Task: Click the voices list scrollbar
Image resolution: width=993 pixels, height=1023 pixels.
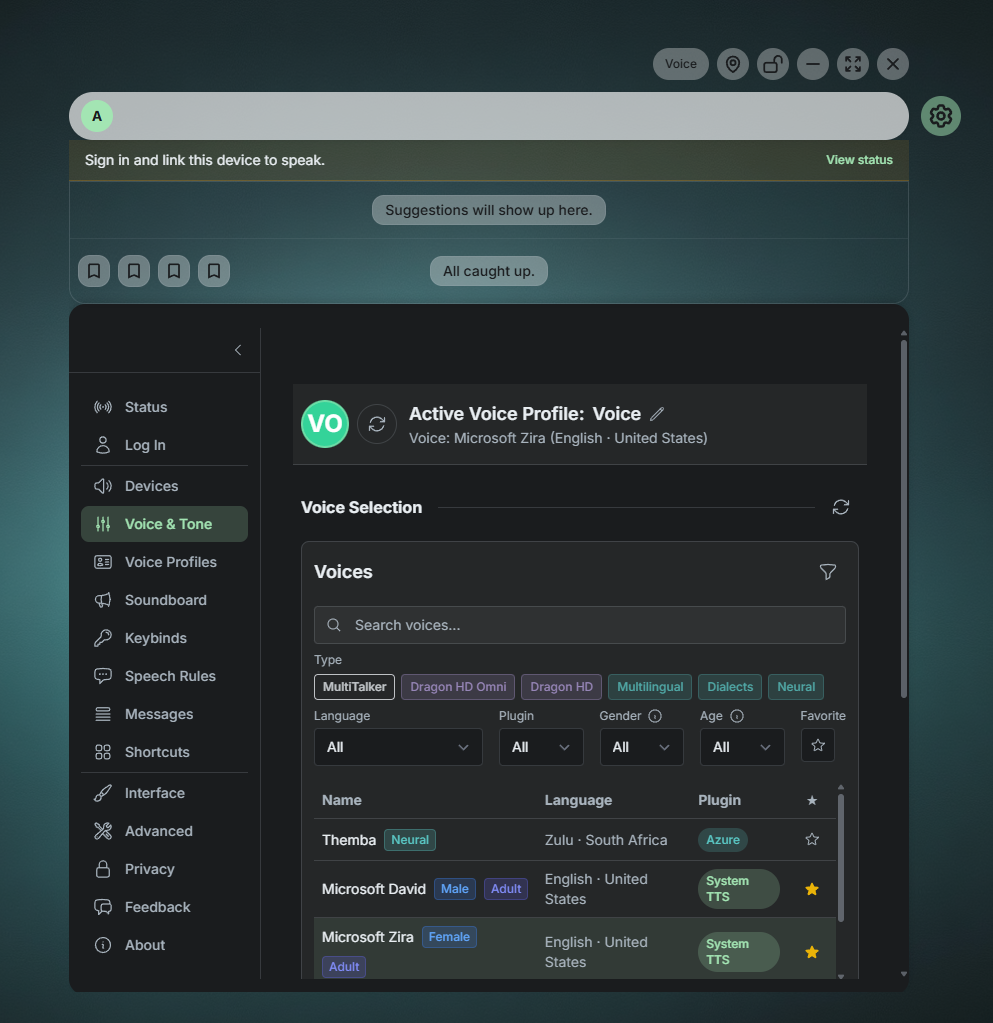Action: 840,858
